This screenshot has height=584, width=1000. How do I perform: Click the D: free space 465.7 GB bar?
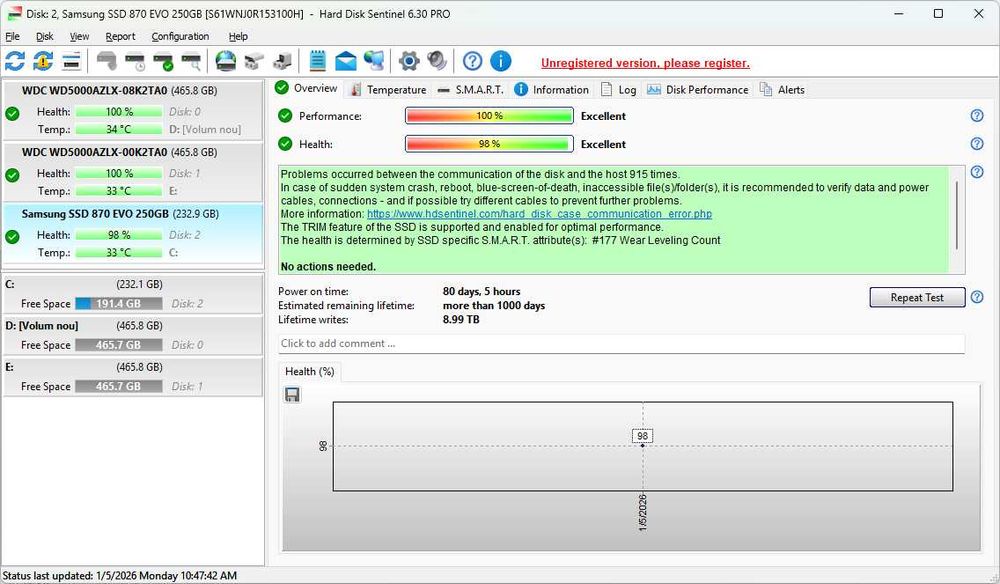pyautogui.click(x=119, y=345)
